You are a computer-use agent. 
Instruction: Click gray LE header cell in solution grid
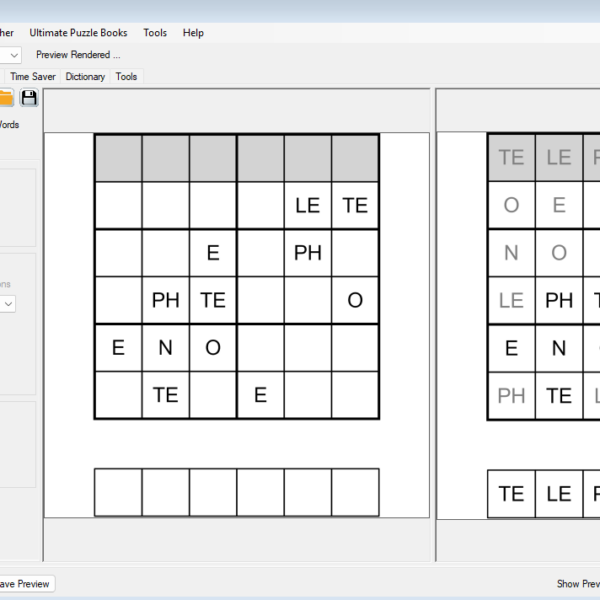(559, 157)
